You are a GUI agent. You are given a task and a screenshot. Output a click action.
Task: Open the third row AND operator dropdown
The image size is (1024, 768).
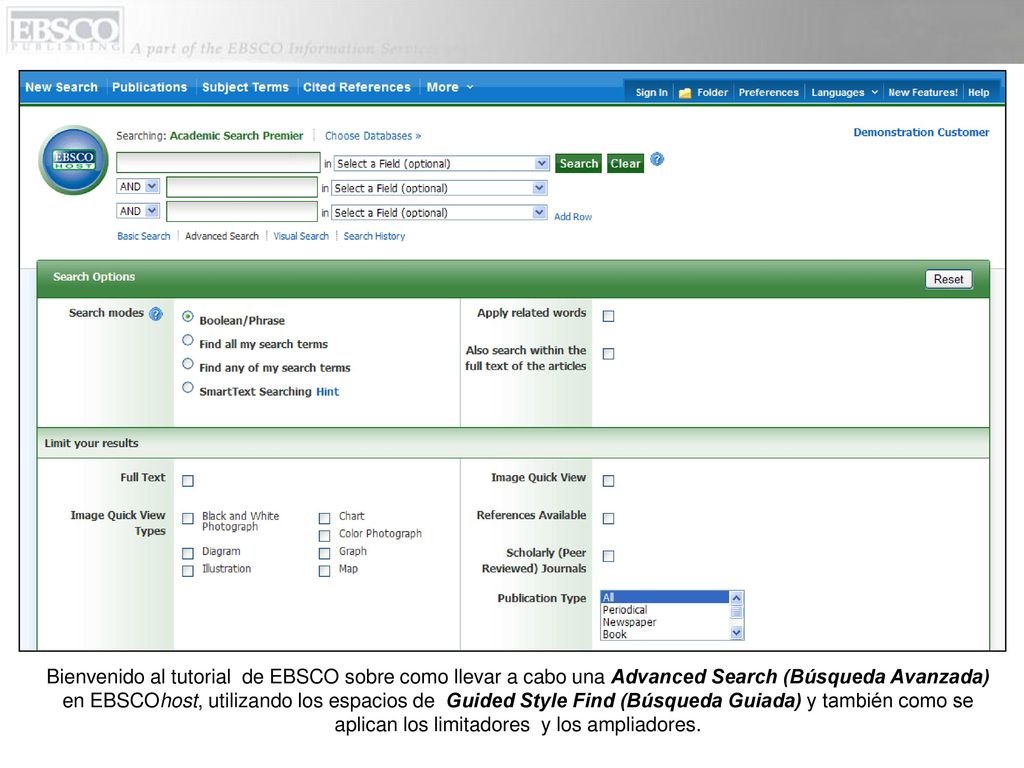pyautogui.click(x=138, y=211)
